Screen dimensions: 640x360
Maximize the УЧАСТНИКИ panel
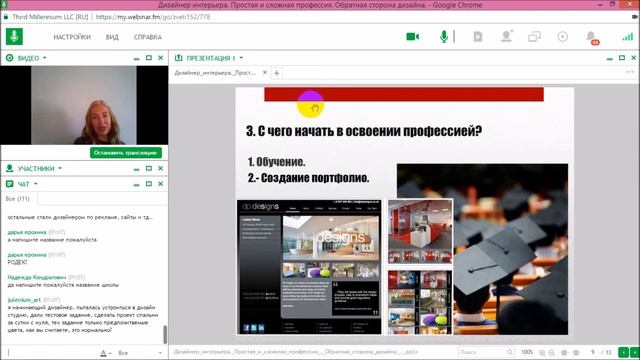(x=149, y=168)
